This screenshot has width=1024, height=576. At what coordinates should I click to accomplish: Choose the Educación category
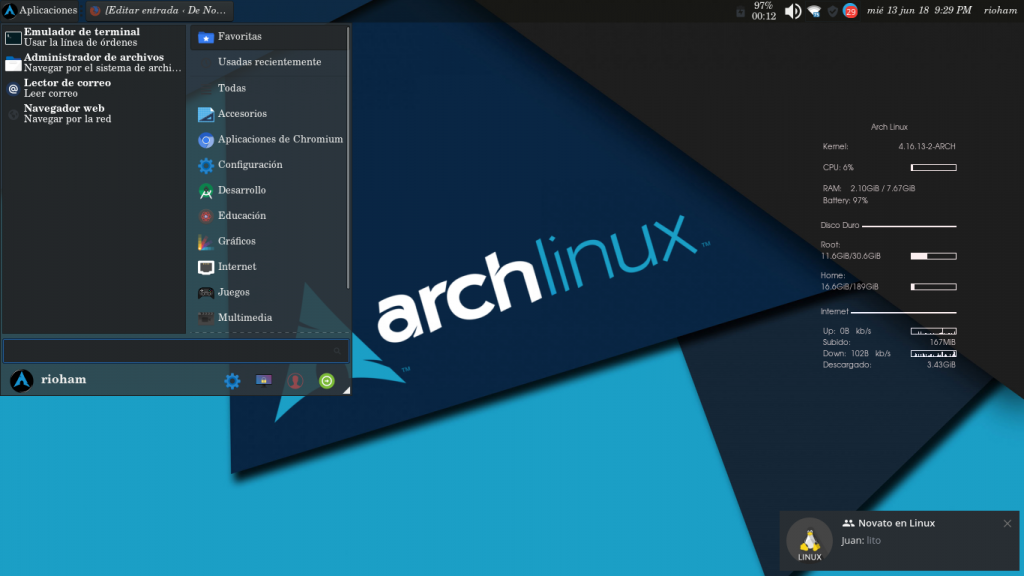pyautogui.click(x=268, y=216)
